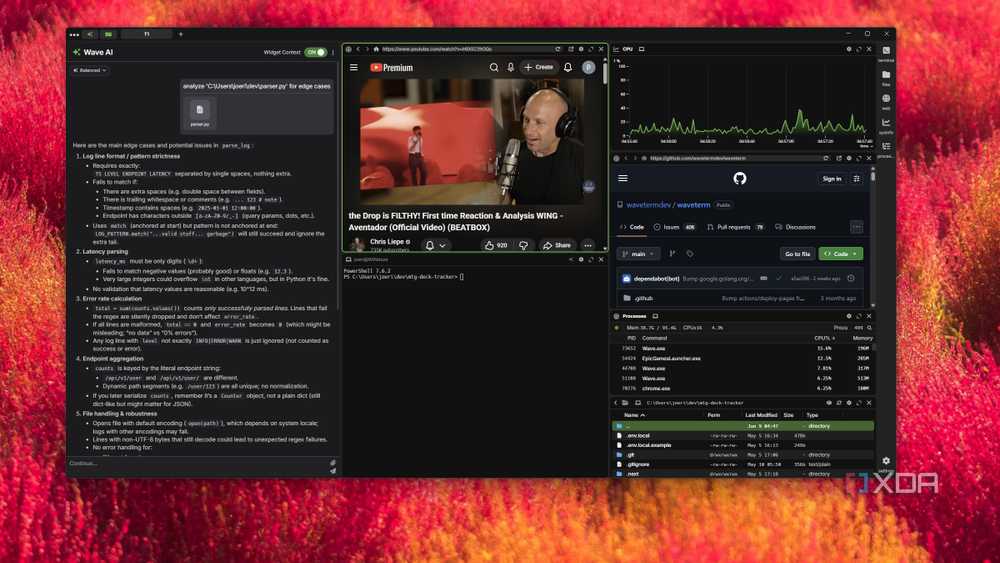This screenshot has height=563, width=1000.
Task: Turn off the Widget Context toggle
Action: [x=315, y=52]
